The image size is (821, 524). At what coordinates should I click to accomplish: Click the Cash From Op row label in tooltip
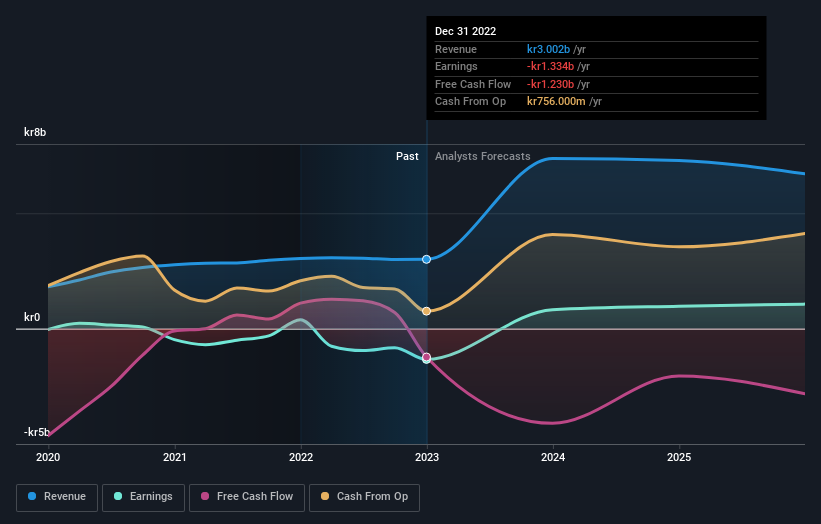[x=471, y=102]
